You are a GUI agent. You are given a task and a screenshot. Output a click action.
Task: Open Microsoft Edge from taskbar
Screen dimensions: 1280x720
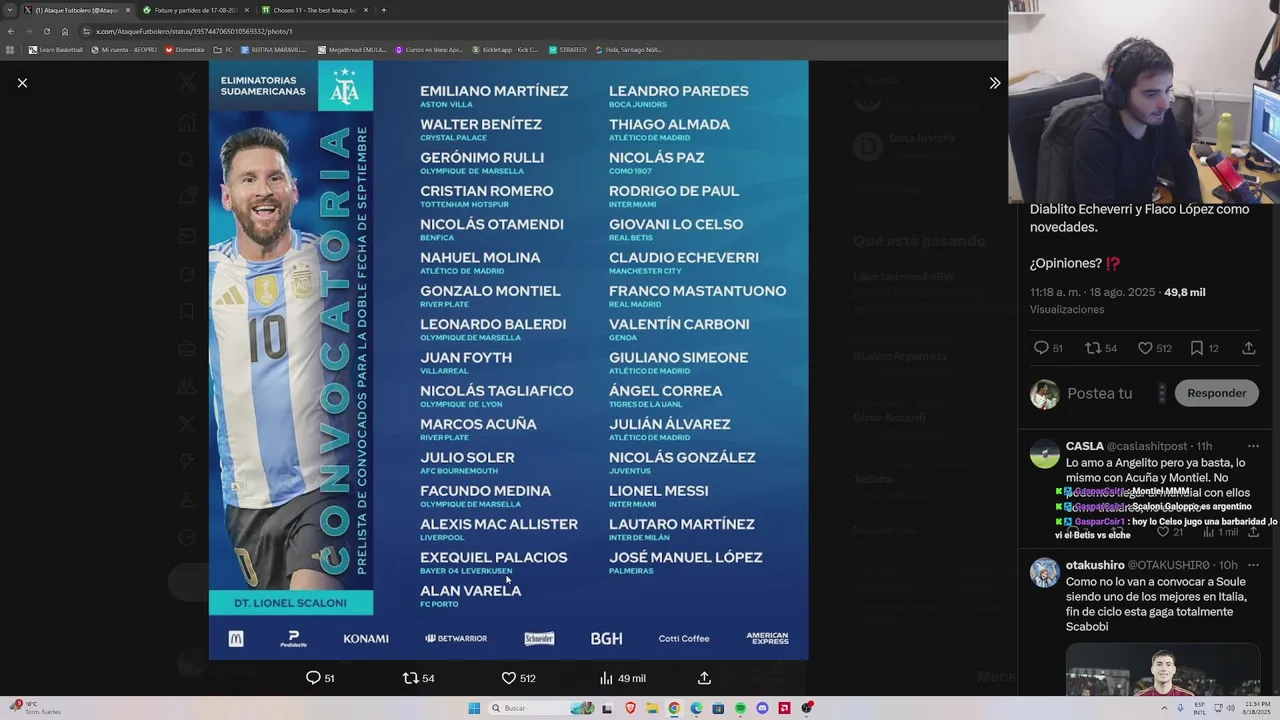(x=696, y=708)
